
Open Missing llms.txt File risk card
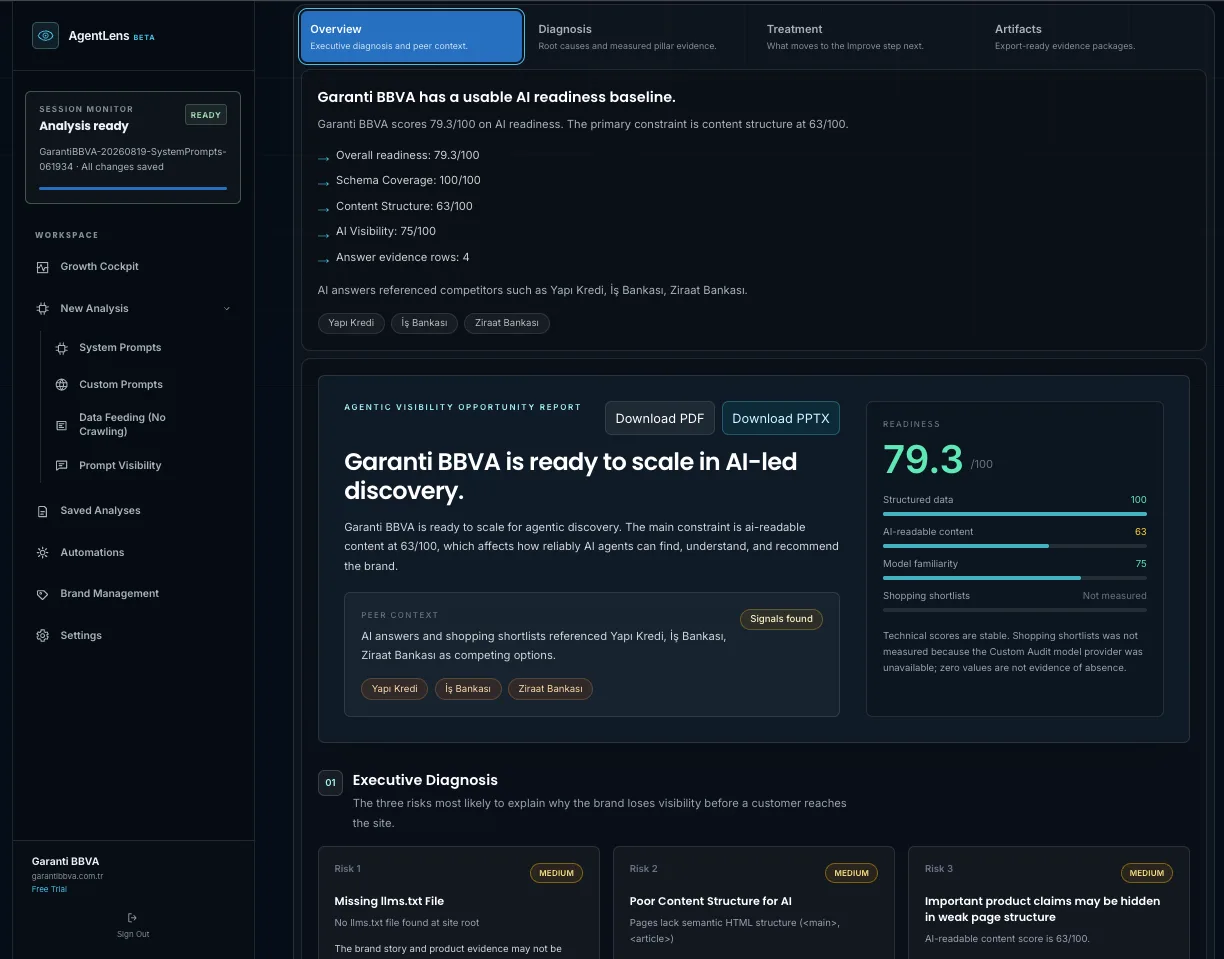(x=459, y=903)
